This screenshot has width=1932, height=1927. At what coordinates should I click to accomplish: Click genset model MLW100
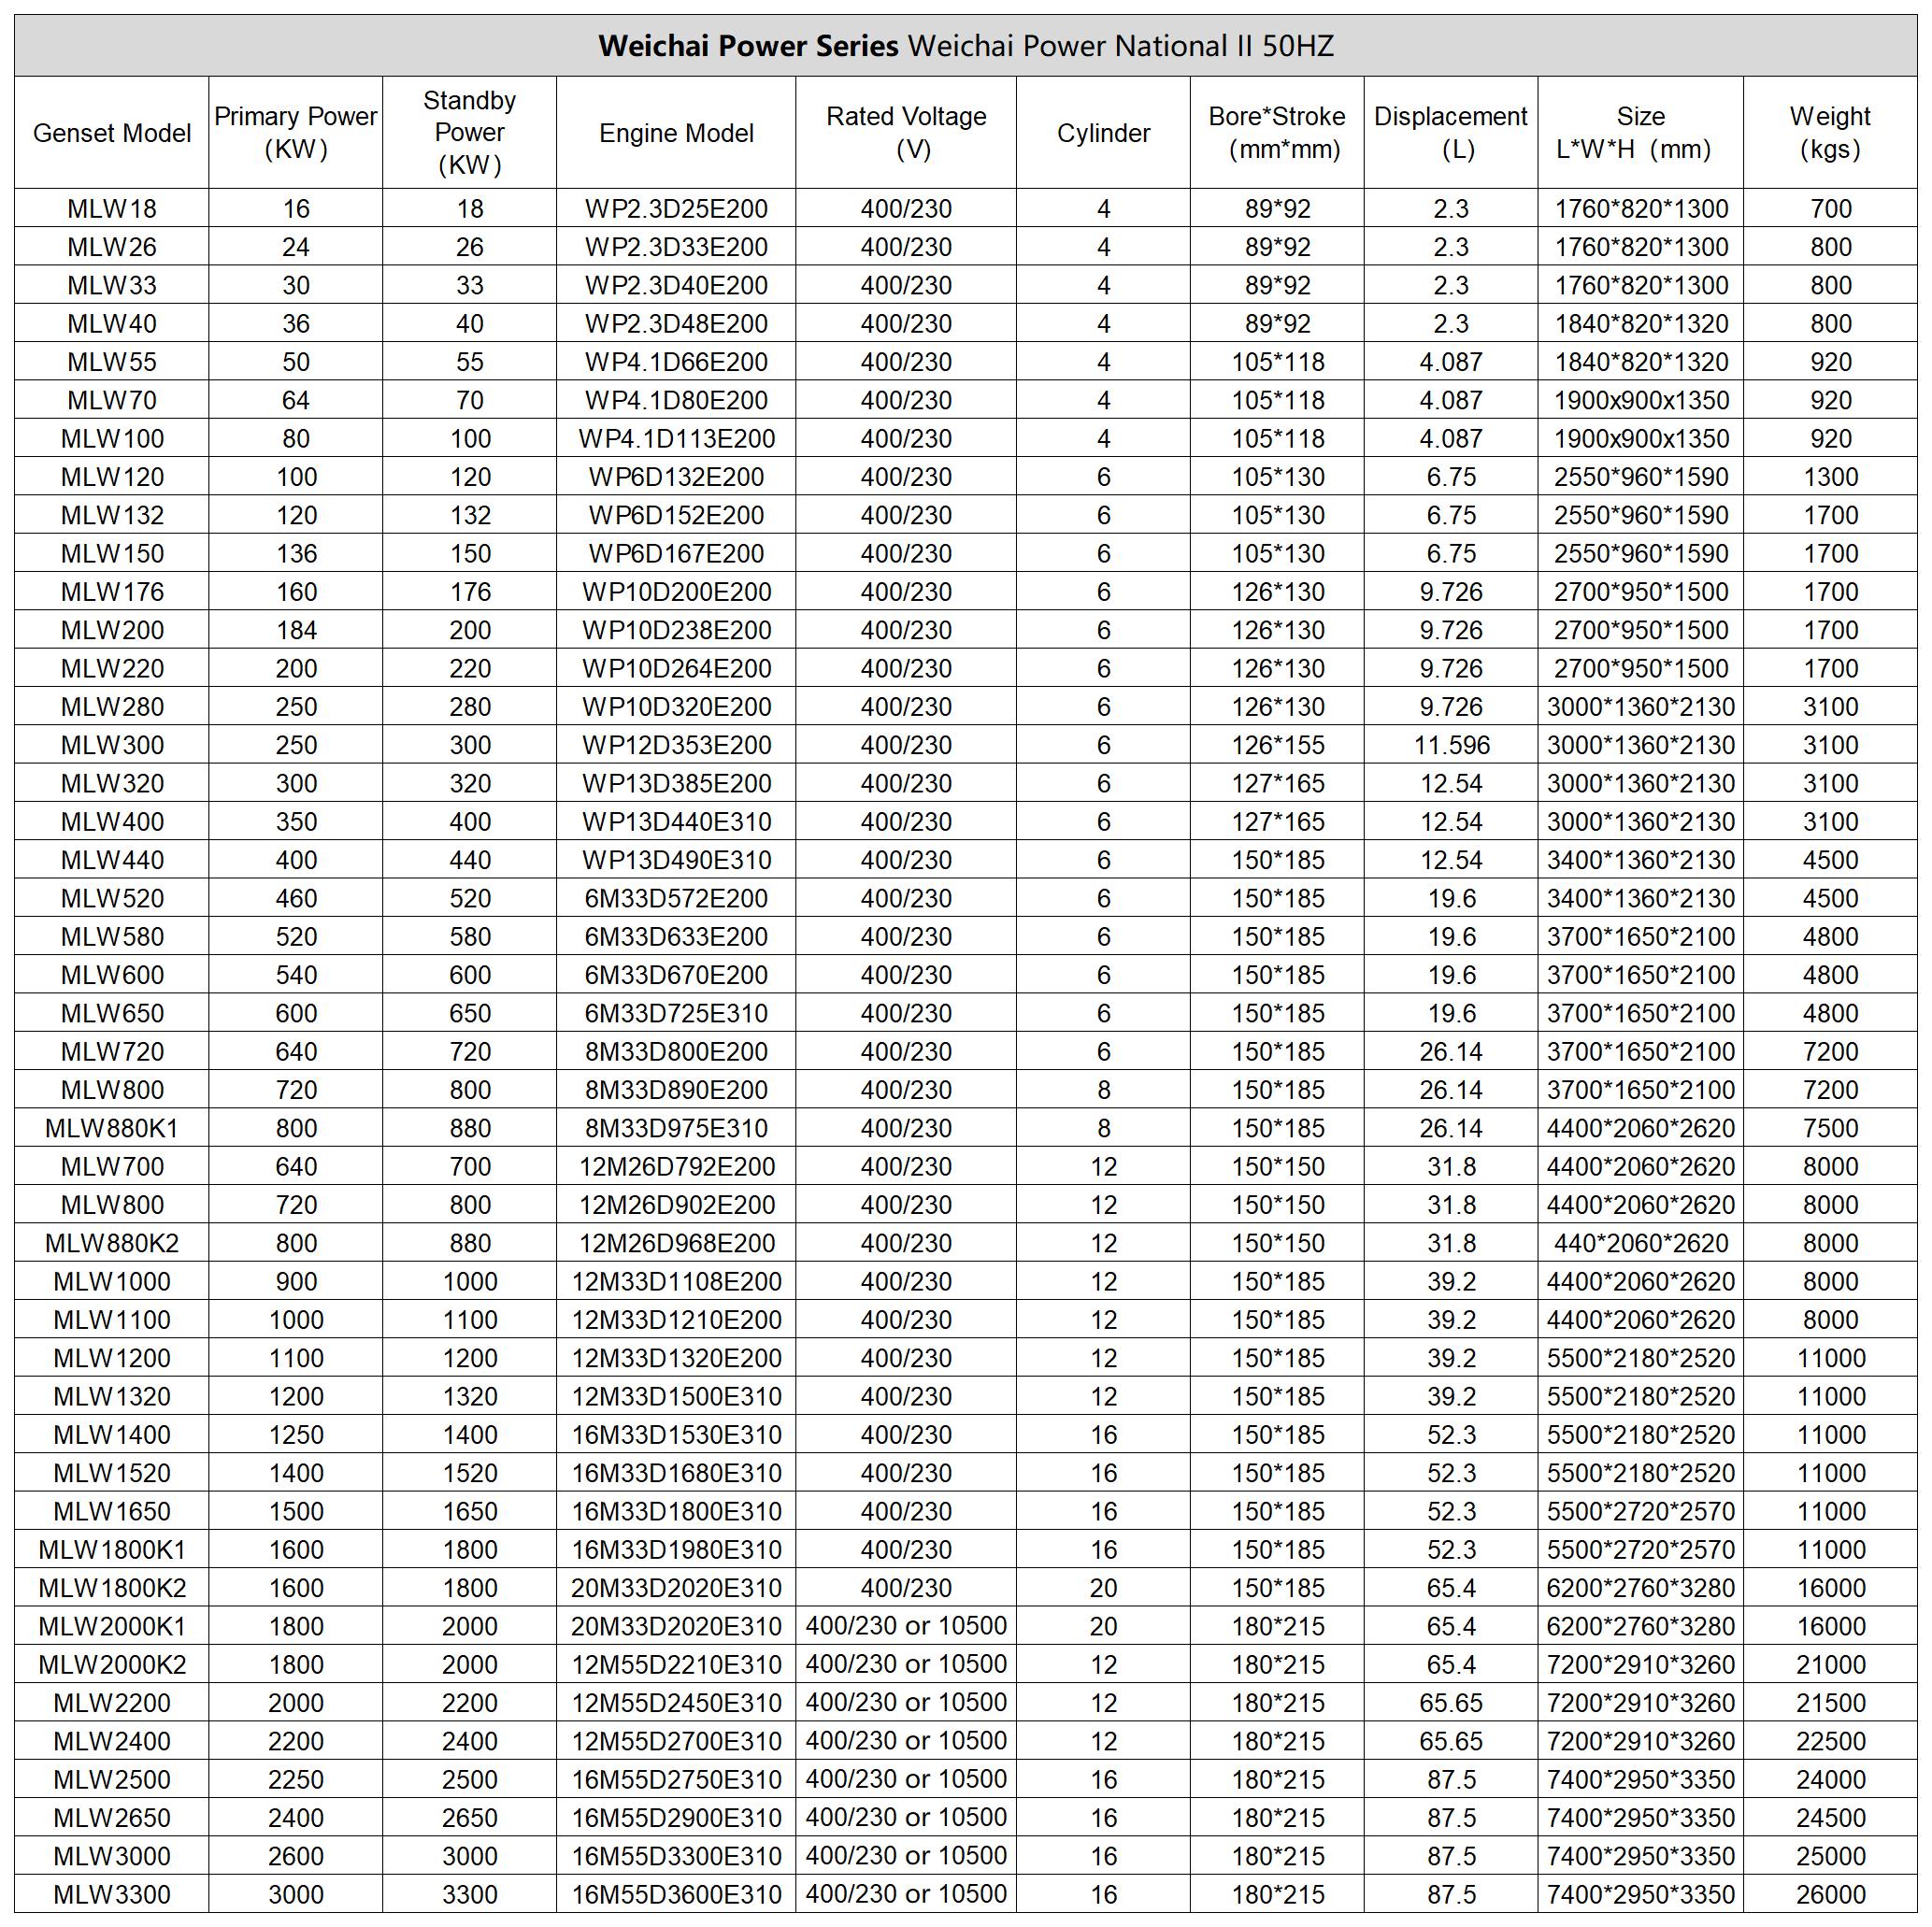click(112, 439)
